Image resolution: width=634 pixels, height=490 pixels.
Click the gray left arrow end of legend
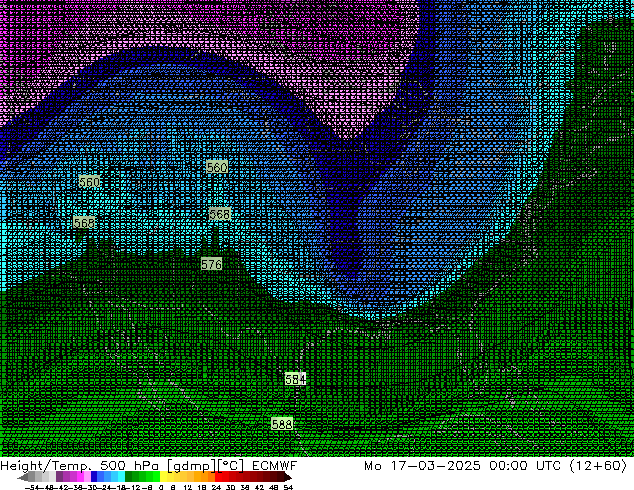[x=22, y=477]
